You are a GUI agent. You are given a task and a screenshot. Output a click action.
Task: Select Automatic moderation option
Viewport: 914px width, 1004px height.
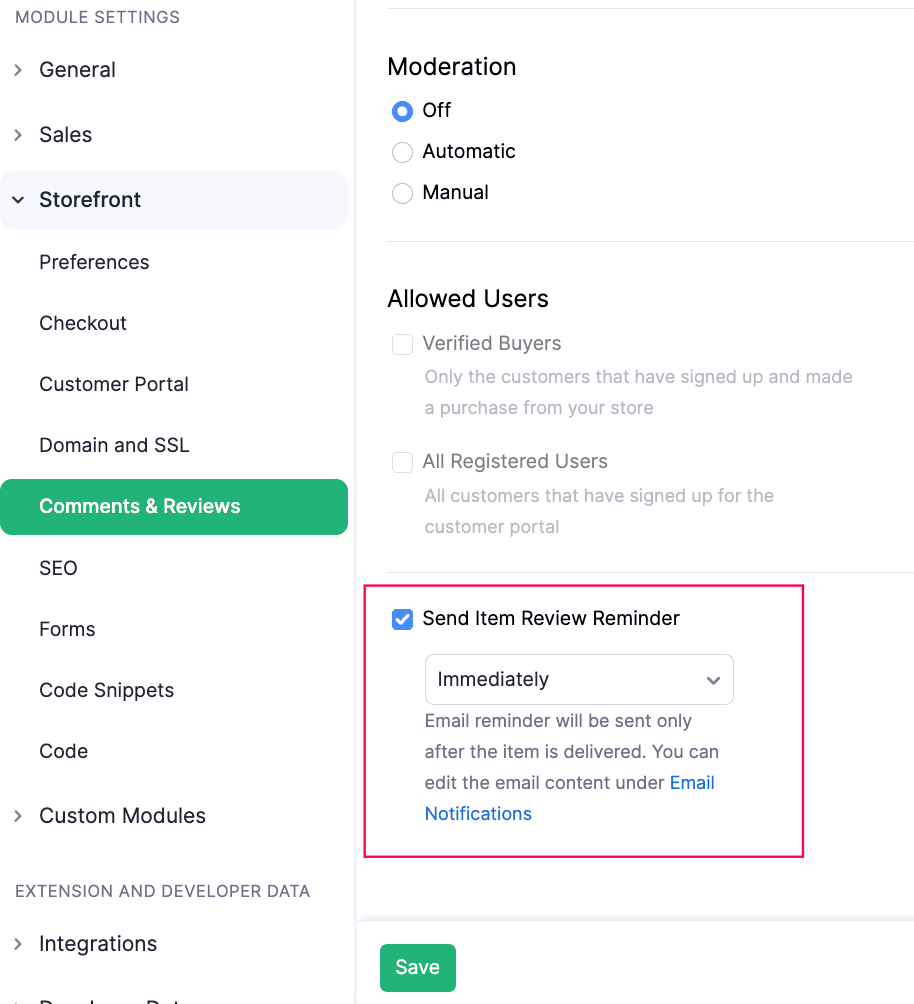click(x=402, y=152)
